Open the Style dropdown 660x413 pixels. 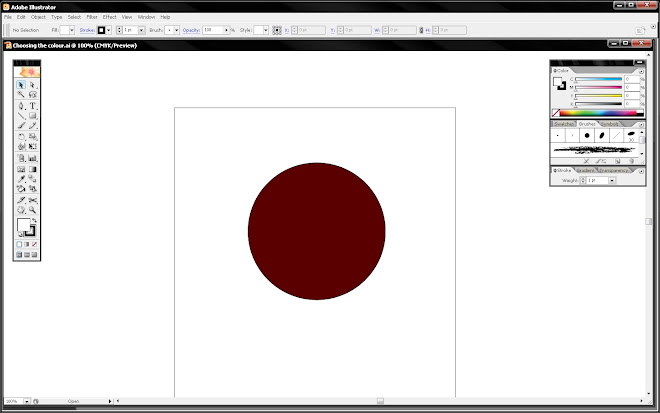coord(266,30)
